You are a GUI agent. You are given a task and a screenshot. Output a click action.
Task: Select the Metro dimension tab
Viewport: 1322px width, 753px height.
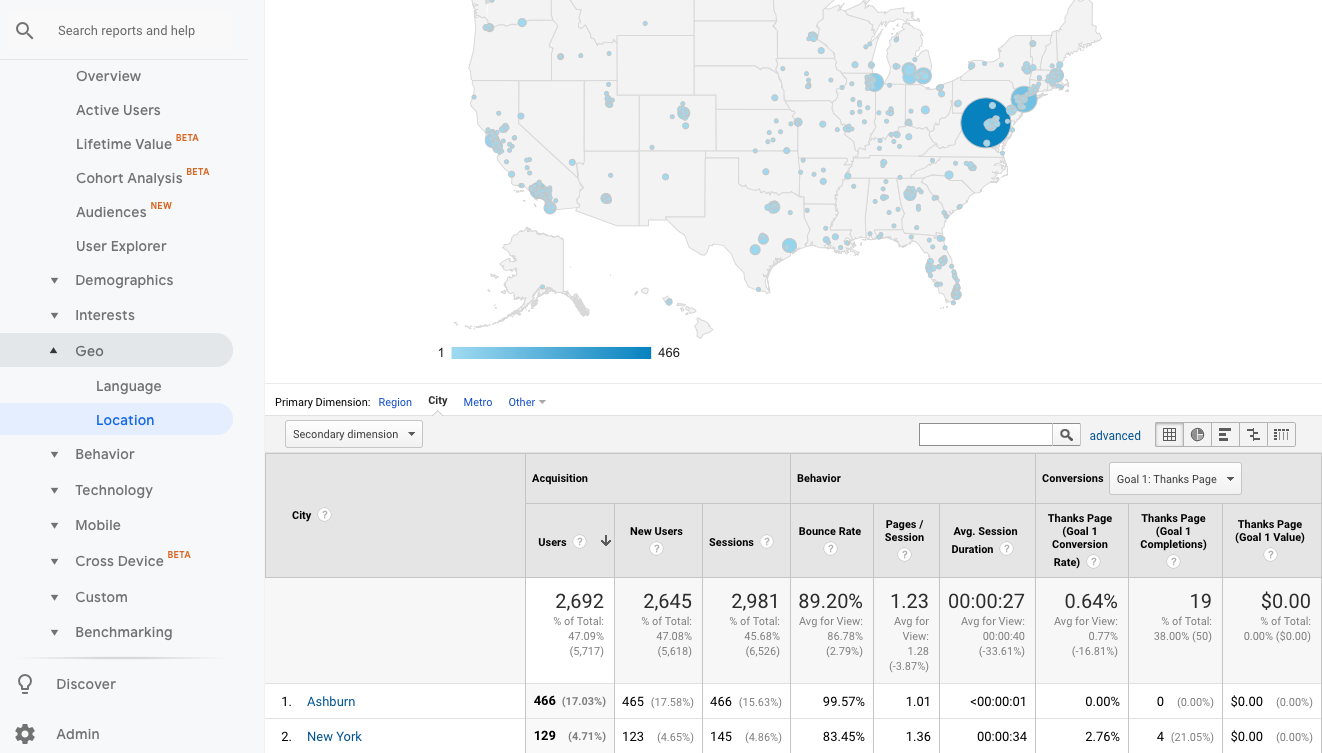click(477, 402)
